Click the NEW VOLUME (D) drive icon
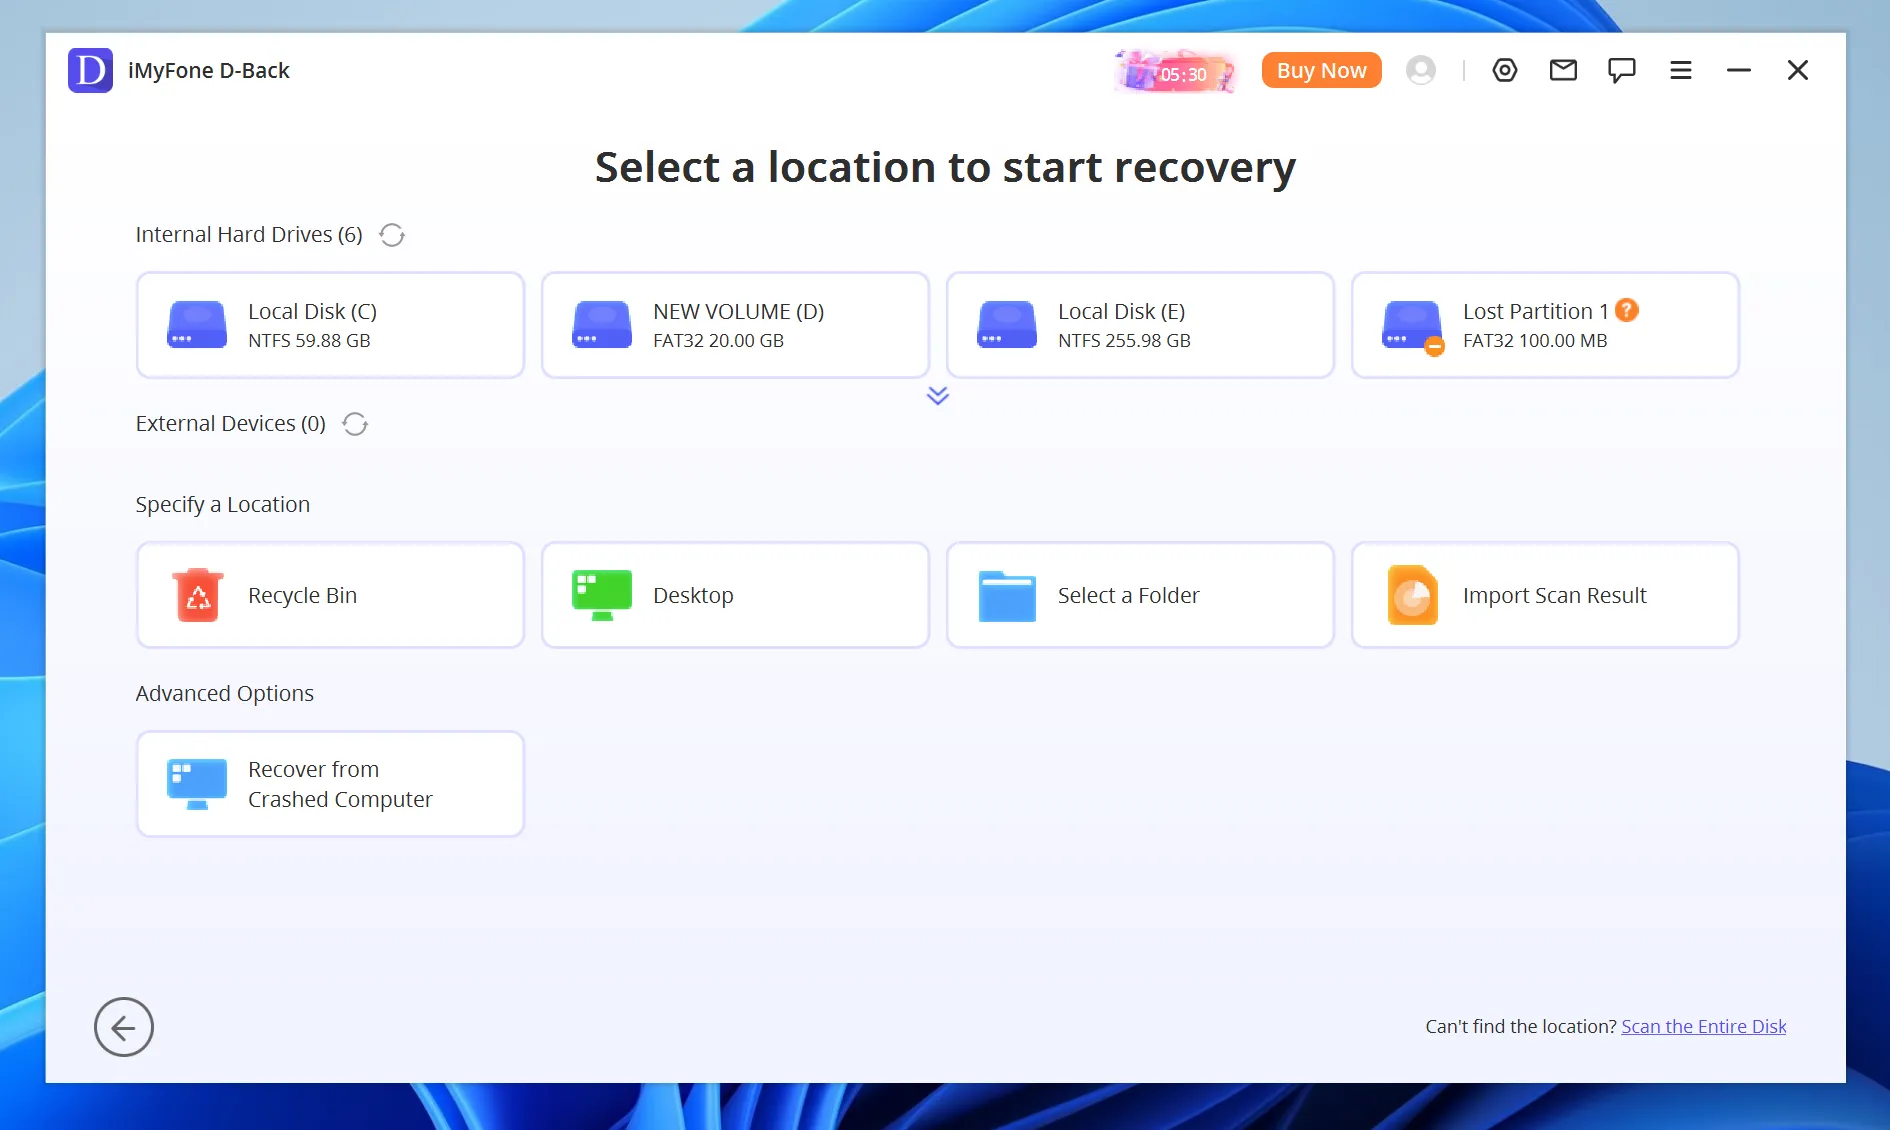 tap(602, 325)
